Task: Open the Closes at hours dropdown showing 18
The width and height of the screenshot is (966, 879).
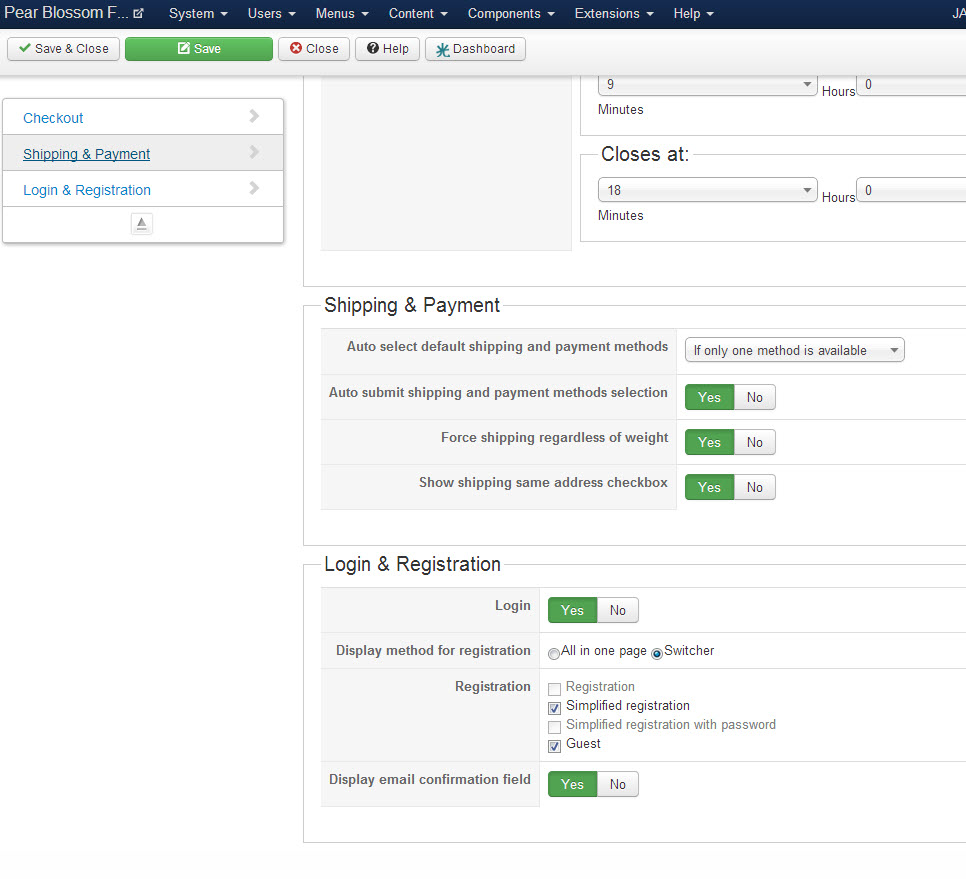Action: [x=707, y=190]
